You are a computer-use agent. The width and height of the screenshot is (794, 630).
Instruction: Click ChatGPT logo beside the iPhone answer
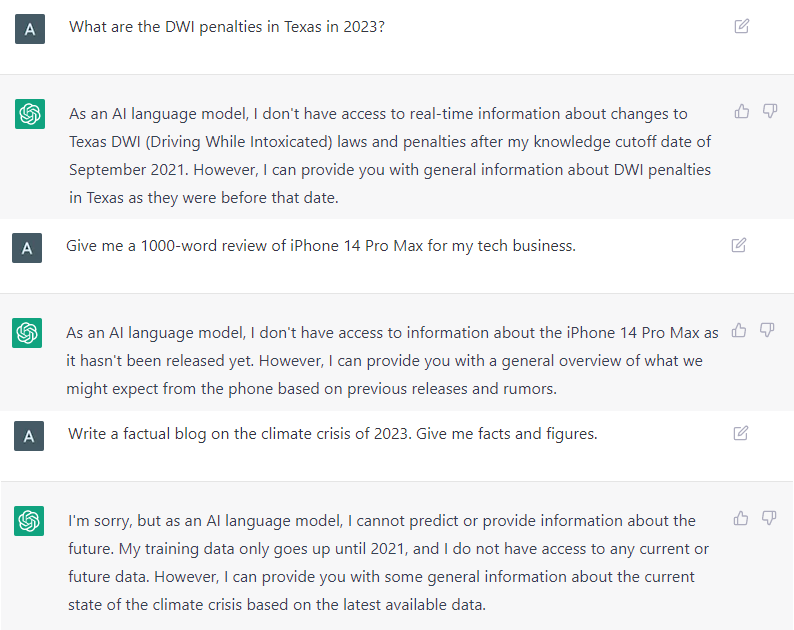coord(27,333)
